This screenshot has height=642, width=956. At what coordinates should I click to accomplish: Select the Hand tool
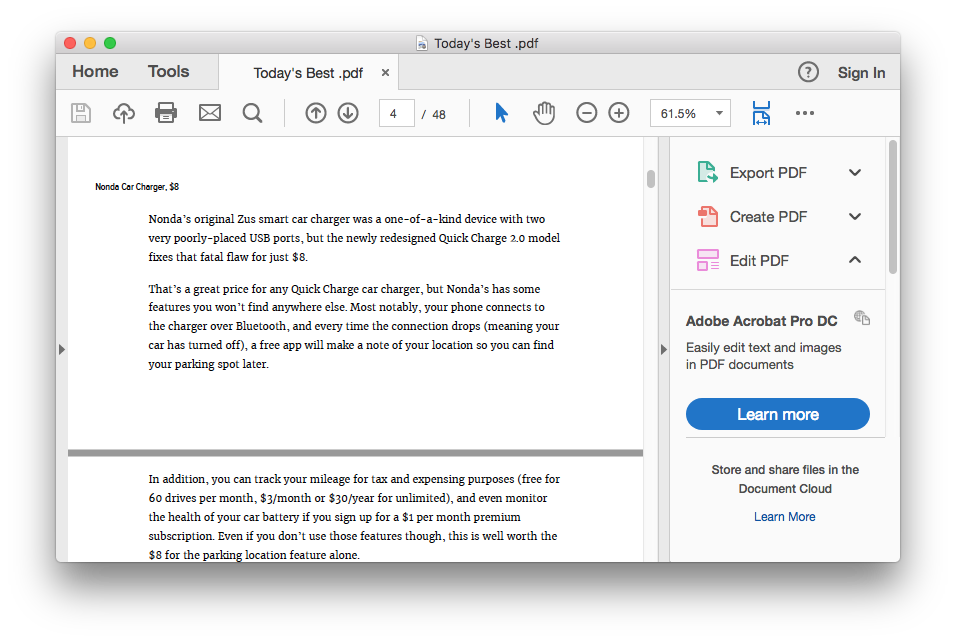click(x=544, y=113)
